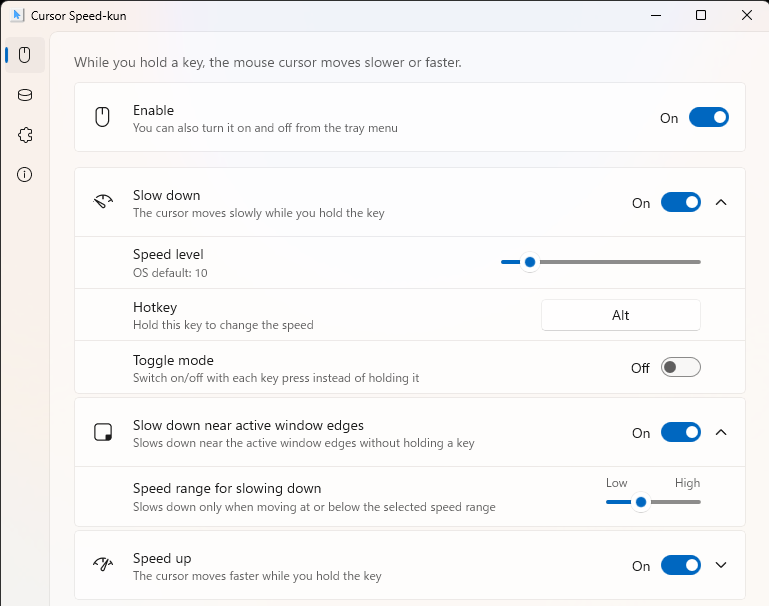Screen dimensions: 769x606
Task: Click the header text about holding a key
Action: [x=268, y=63]
